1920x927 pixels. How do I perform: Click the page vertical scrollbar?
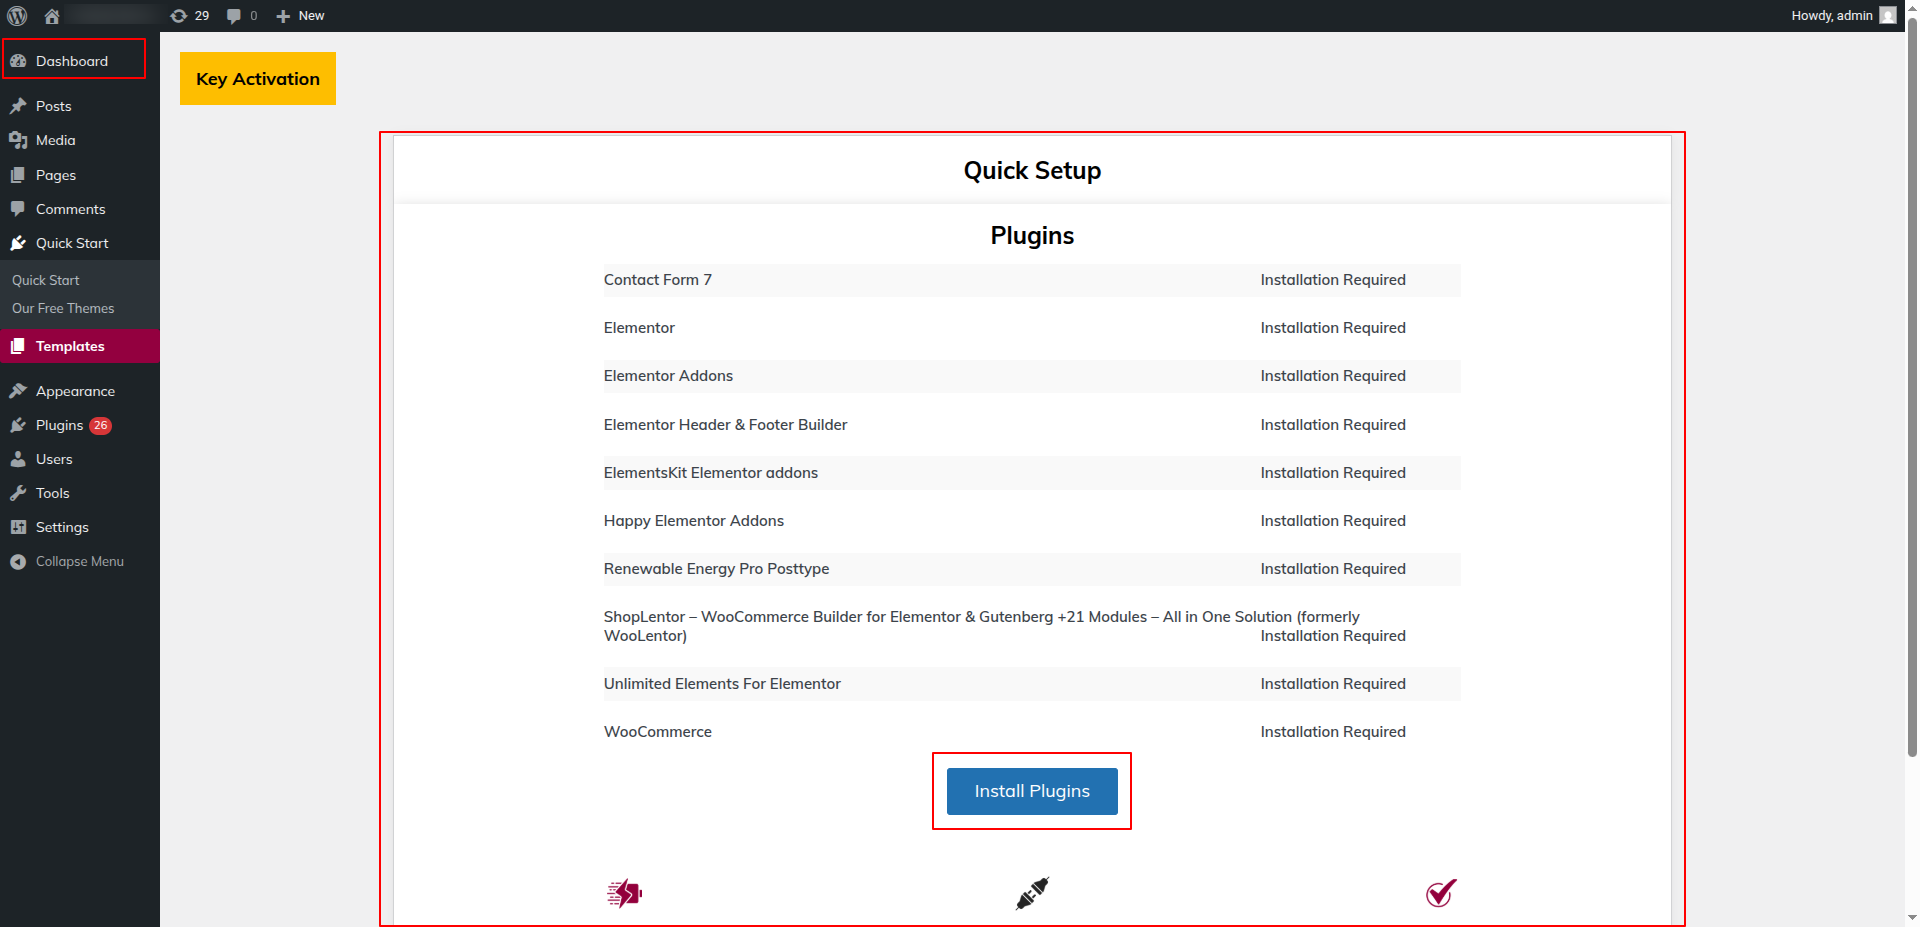[x=1912, y=400]
